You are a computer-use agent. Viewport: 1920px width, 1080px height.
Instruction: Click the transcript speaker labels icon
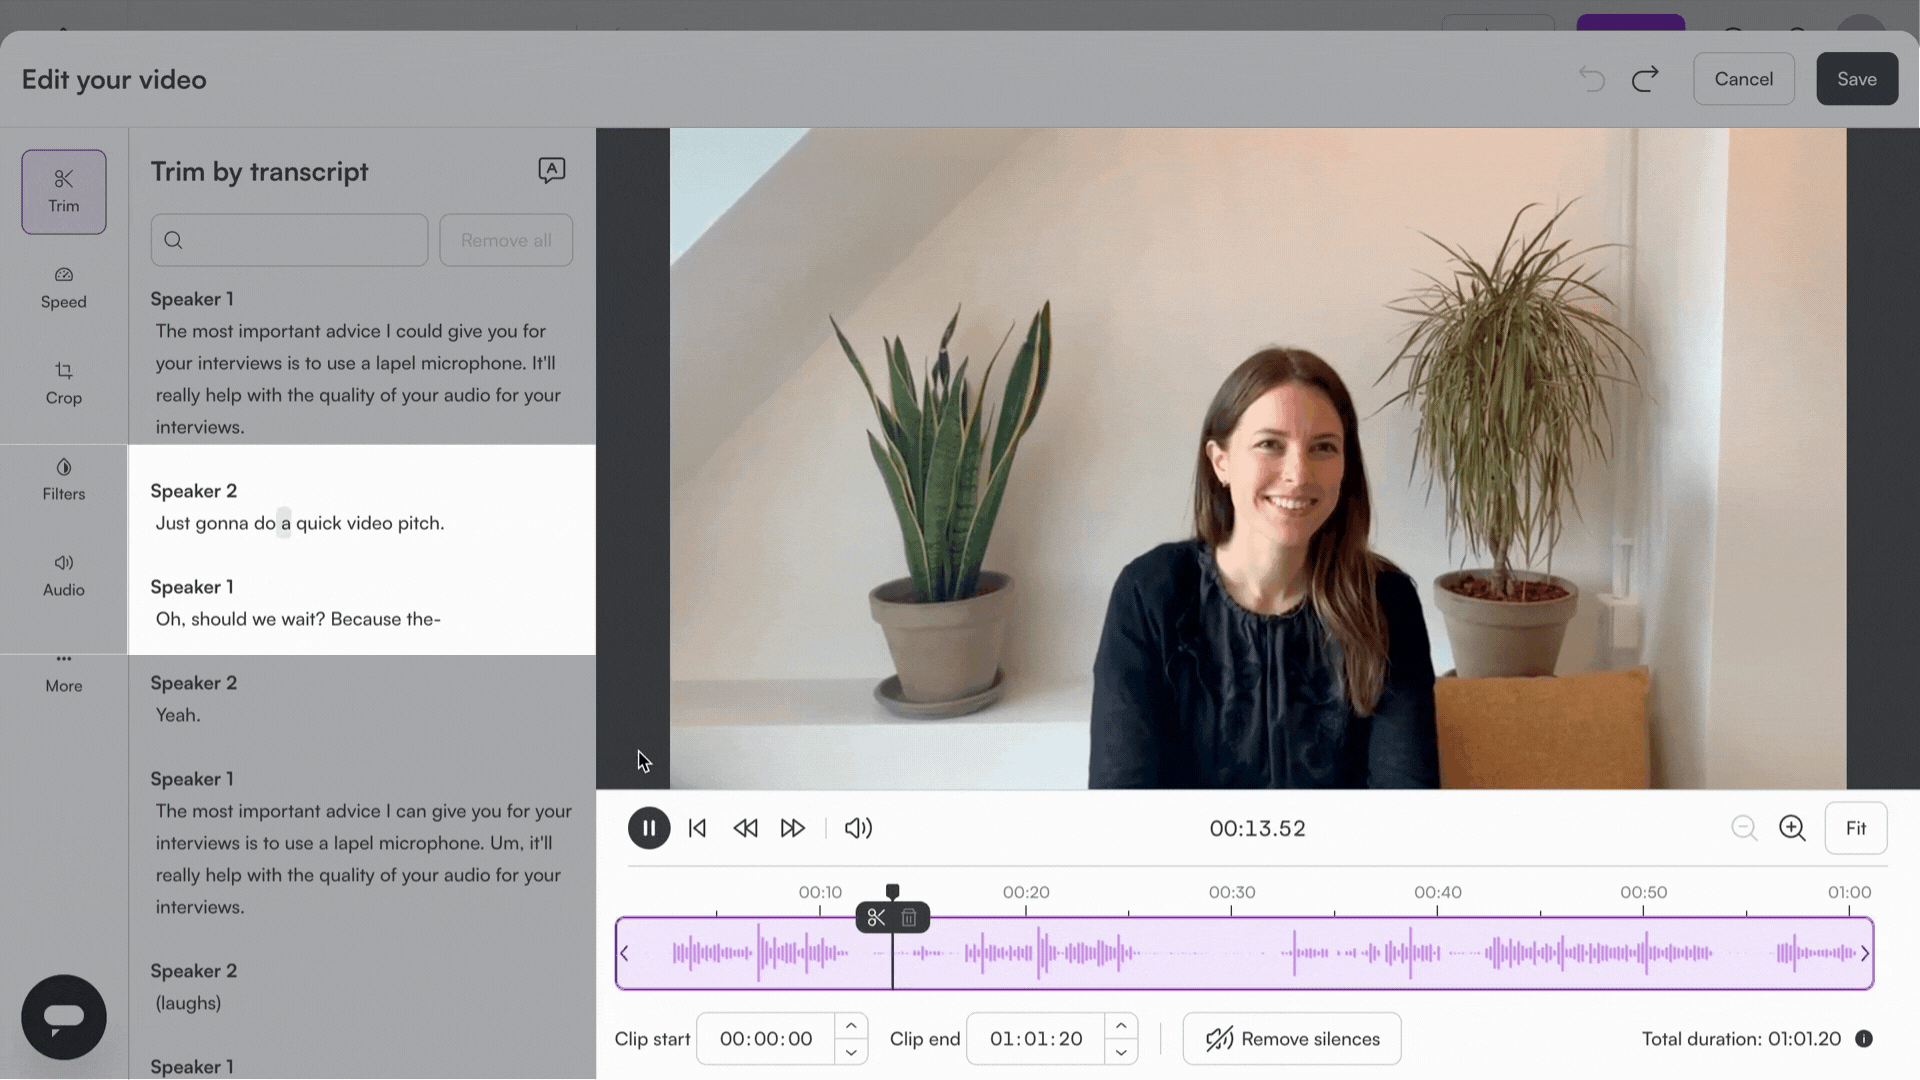[551, 170]
